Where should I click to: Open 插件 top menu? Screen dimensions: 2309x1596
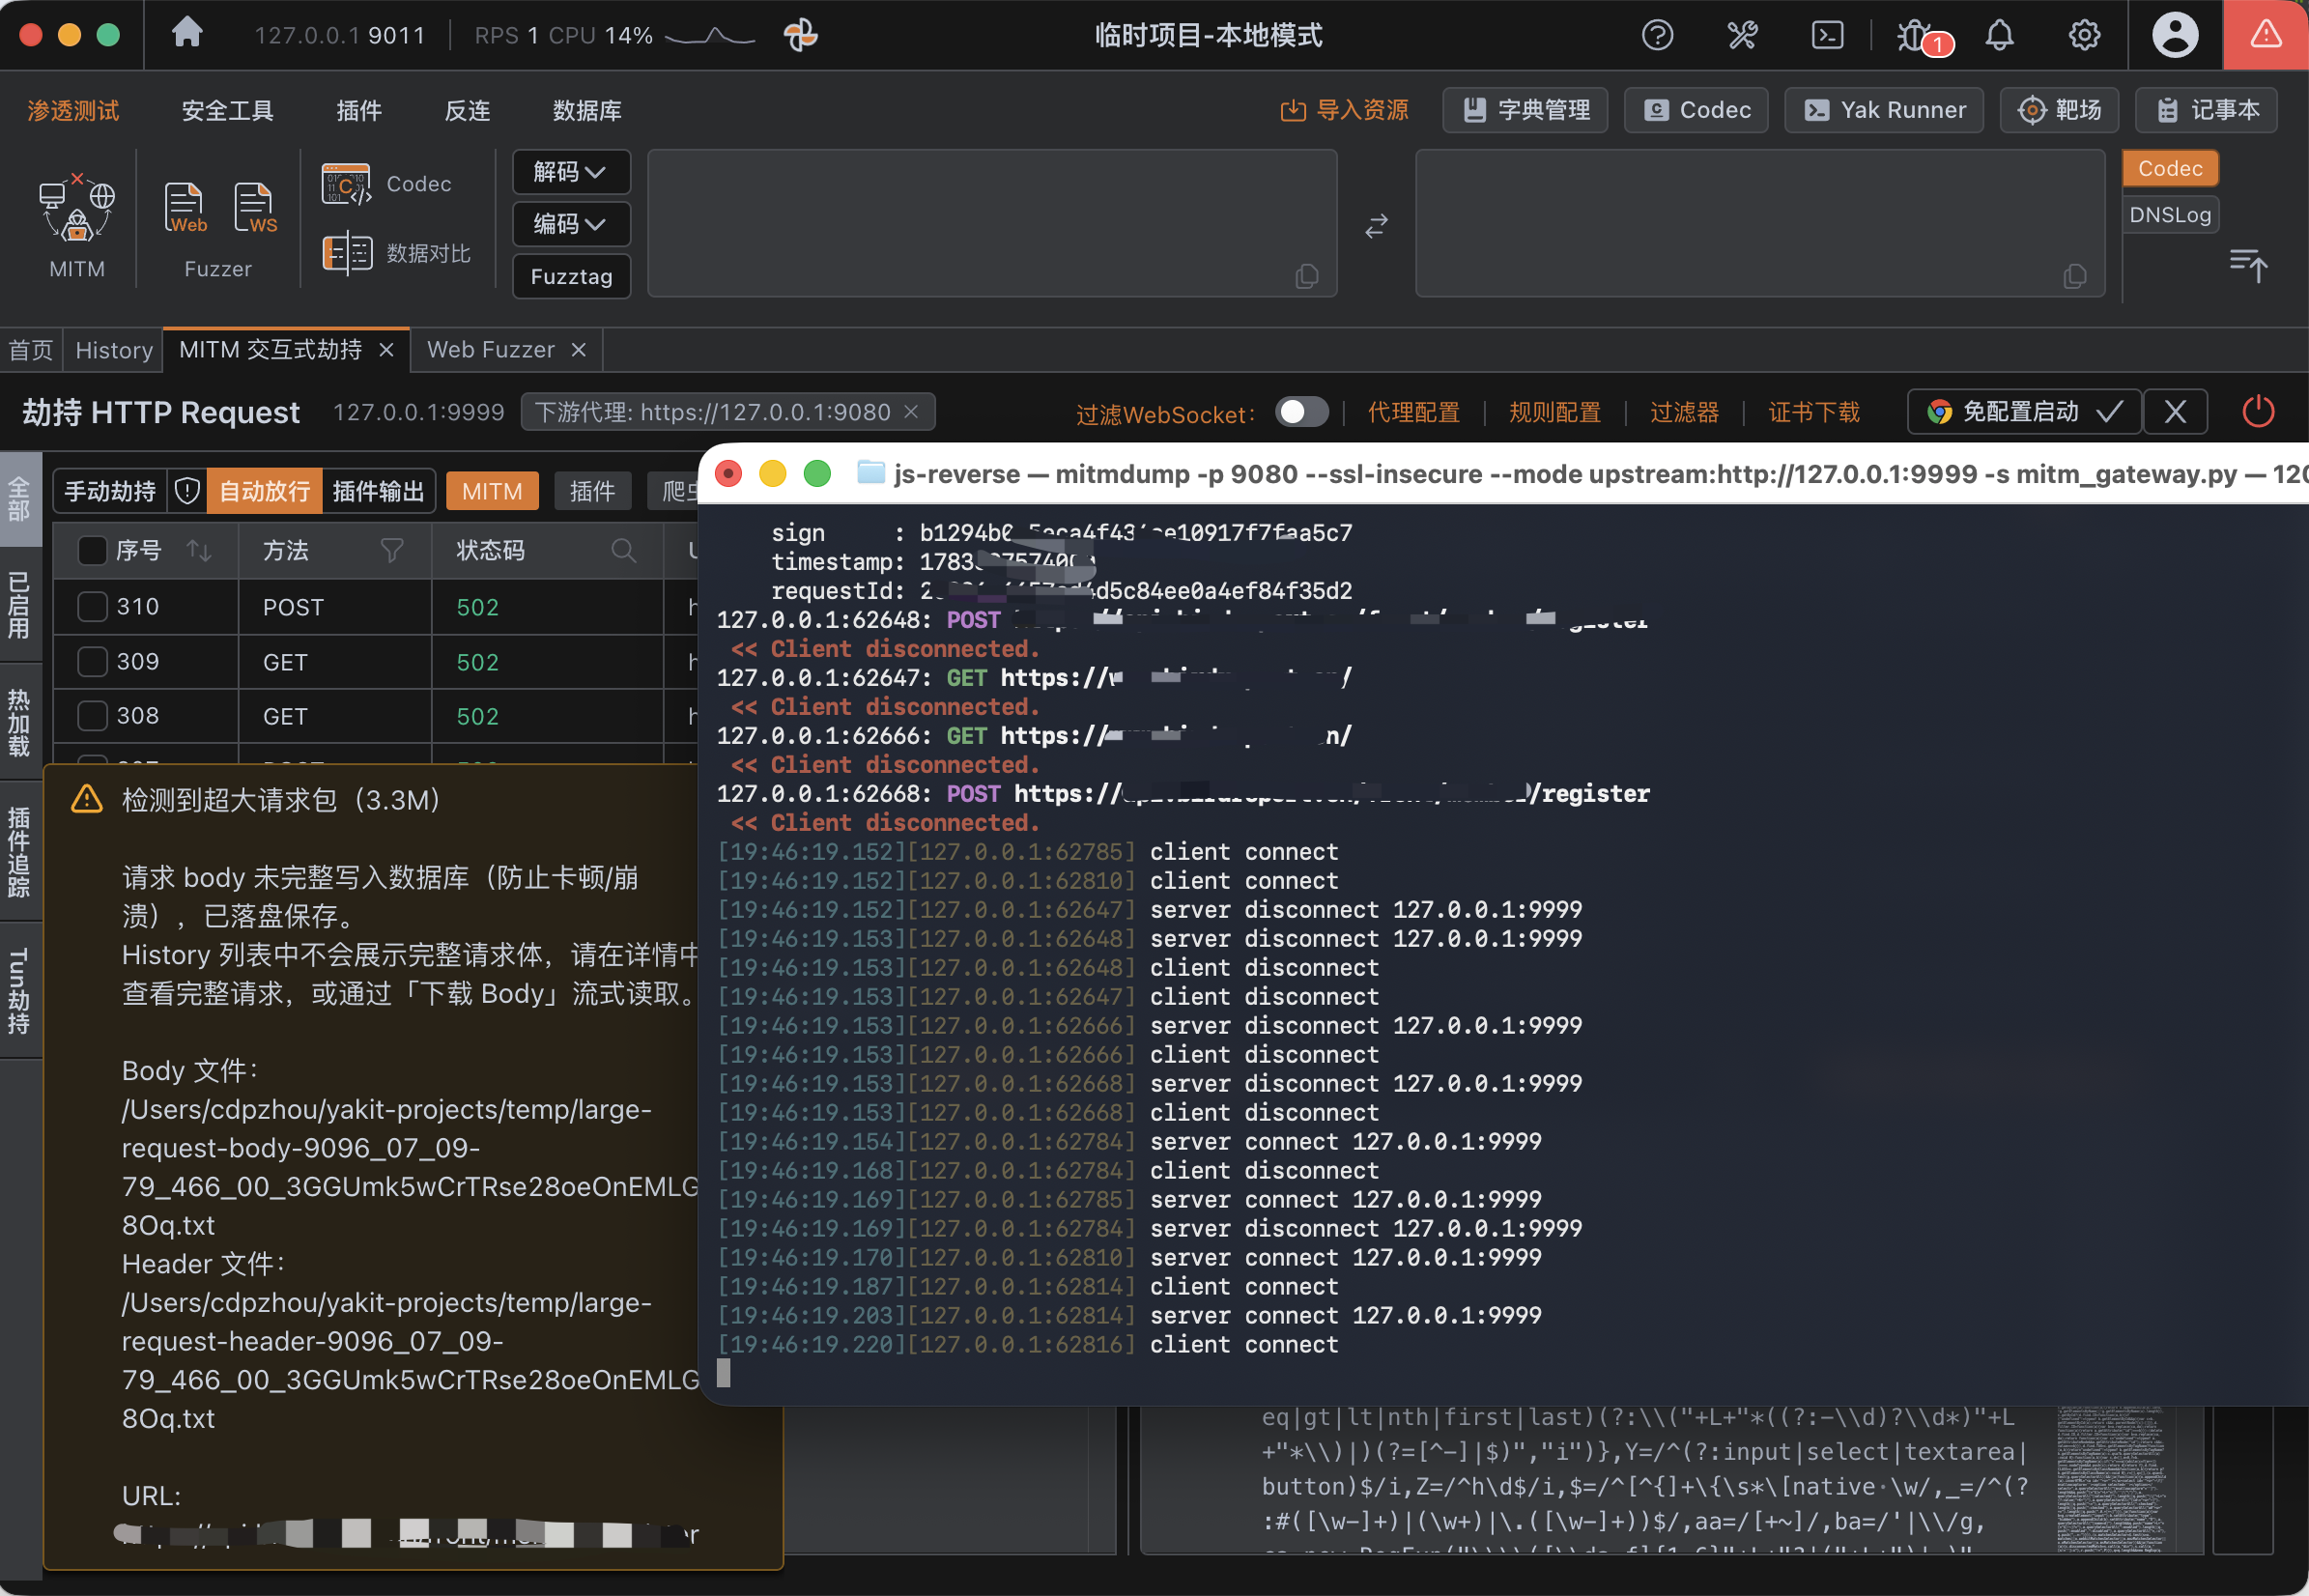tap(359, 110)
